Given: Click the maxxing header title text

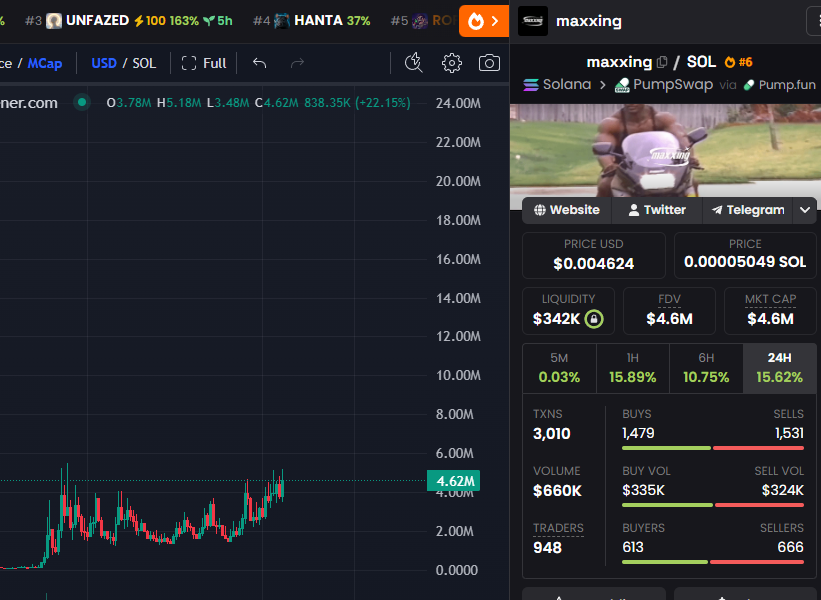Looking at the screenshot, I should point(589,21).
